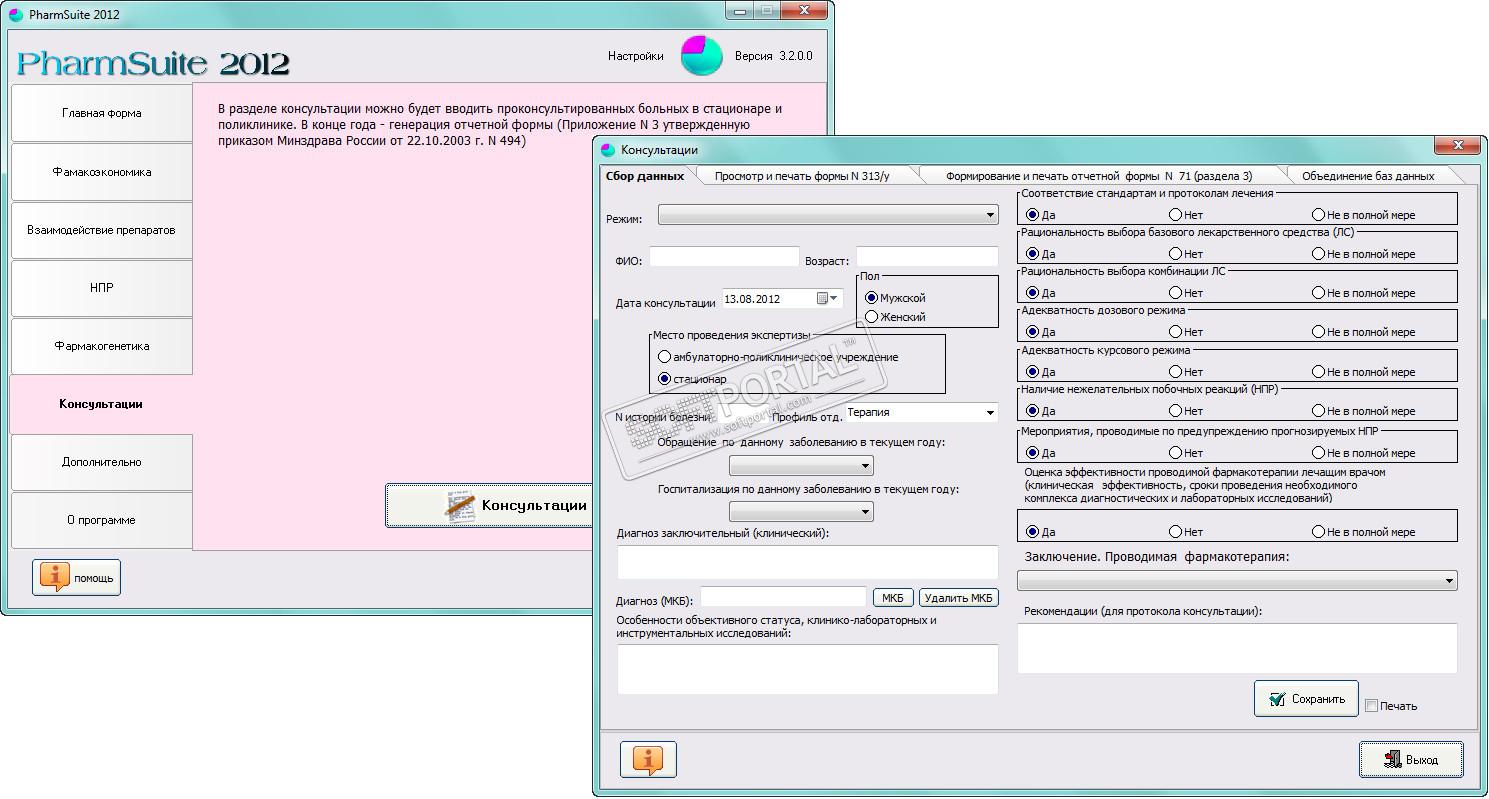Switch to the Сбор данных tab
Screen dimensions: 1489x799
[x=645, y=176]
